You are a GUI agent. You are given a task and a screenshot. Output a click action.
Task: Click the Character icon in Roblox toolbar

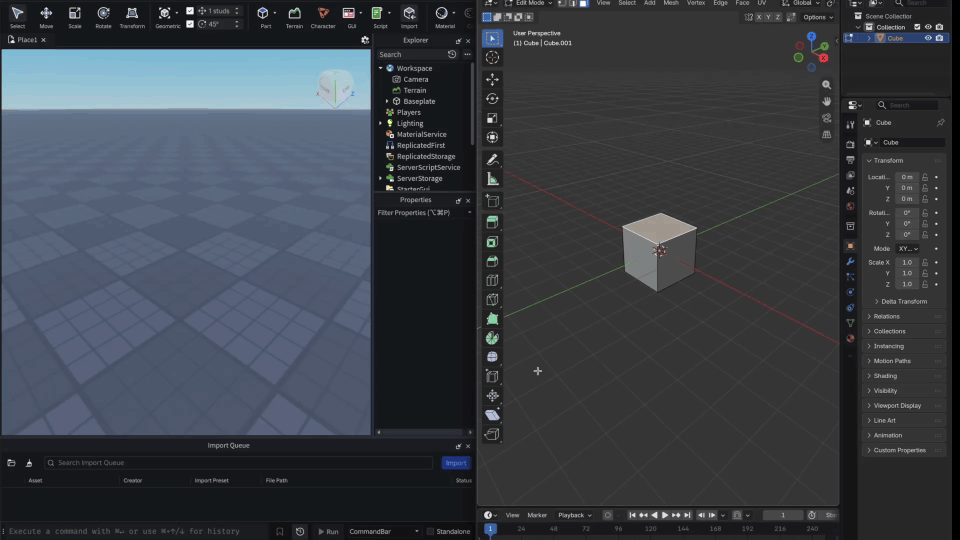coord(323,17)
